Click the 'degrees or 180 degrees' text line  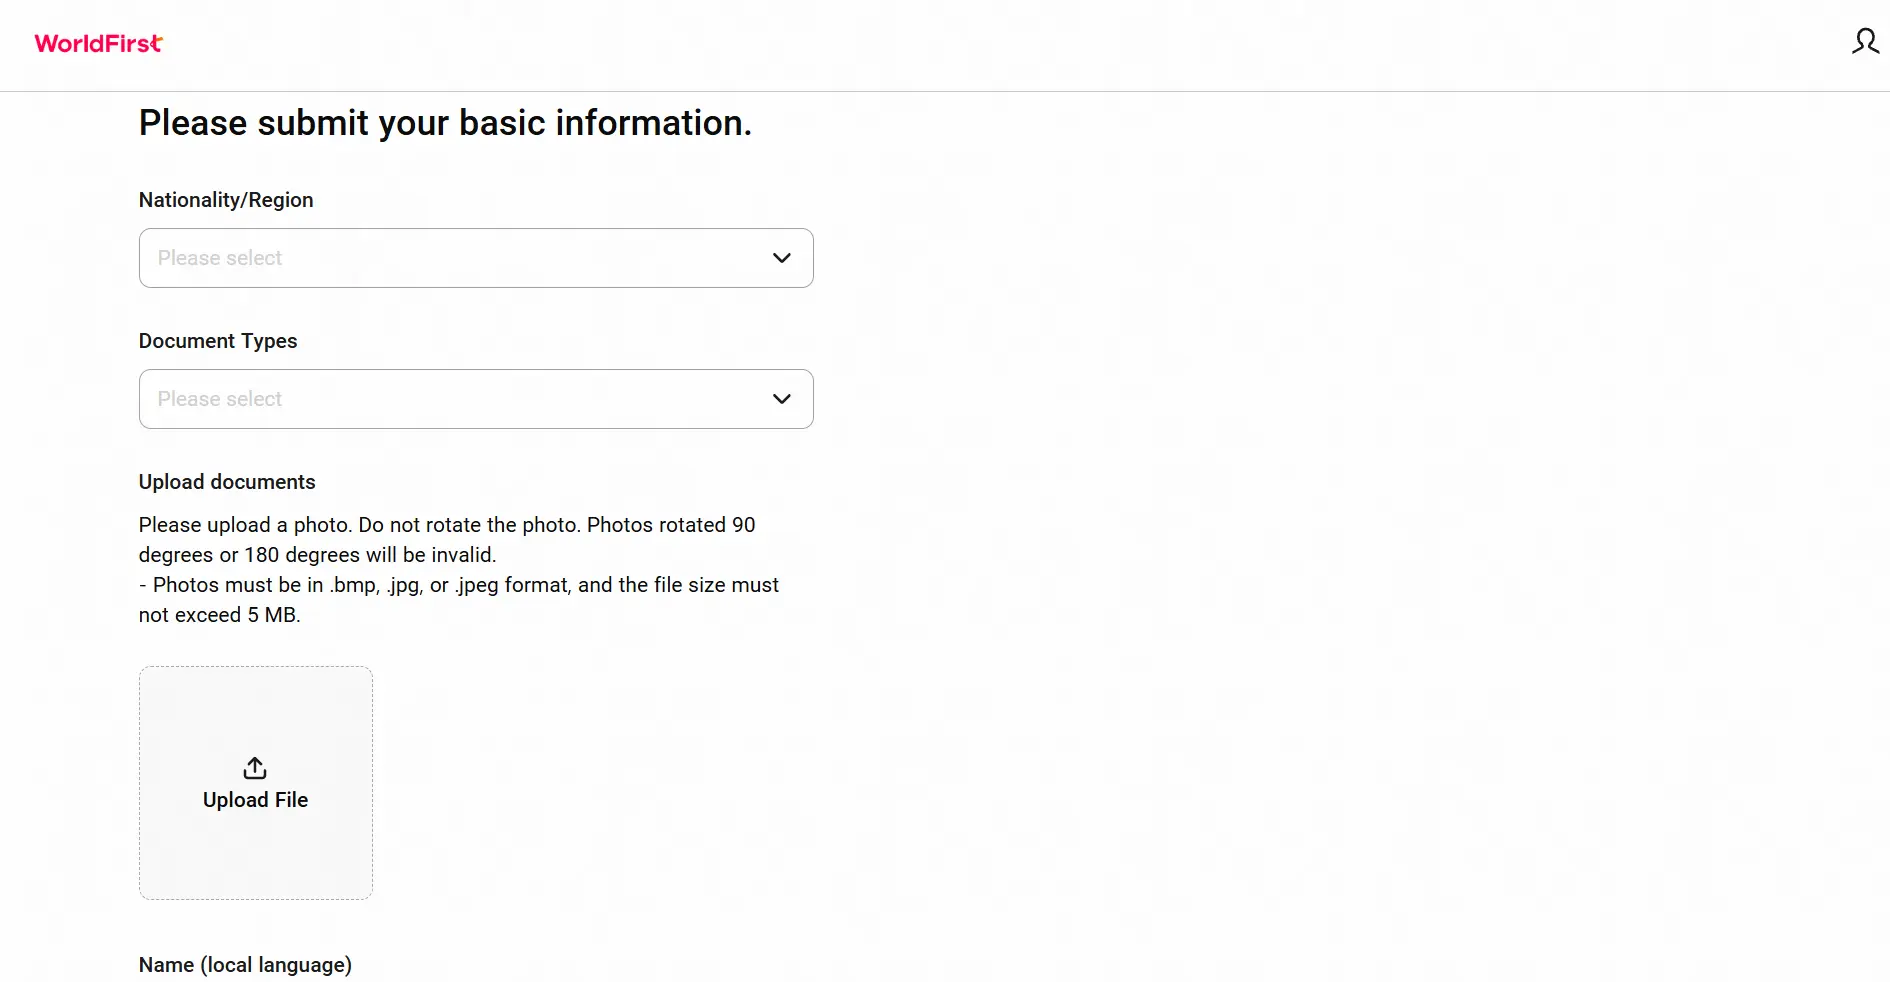click(318, 555)
